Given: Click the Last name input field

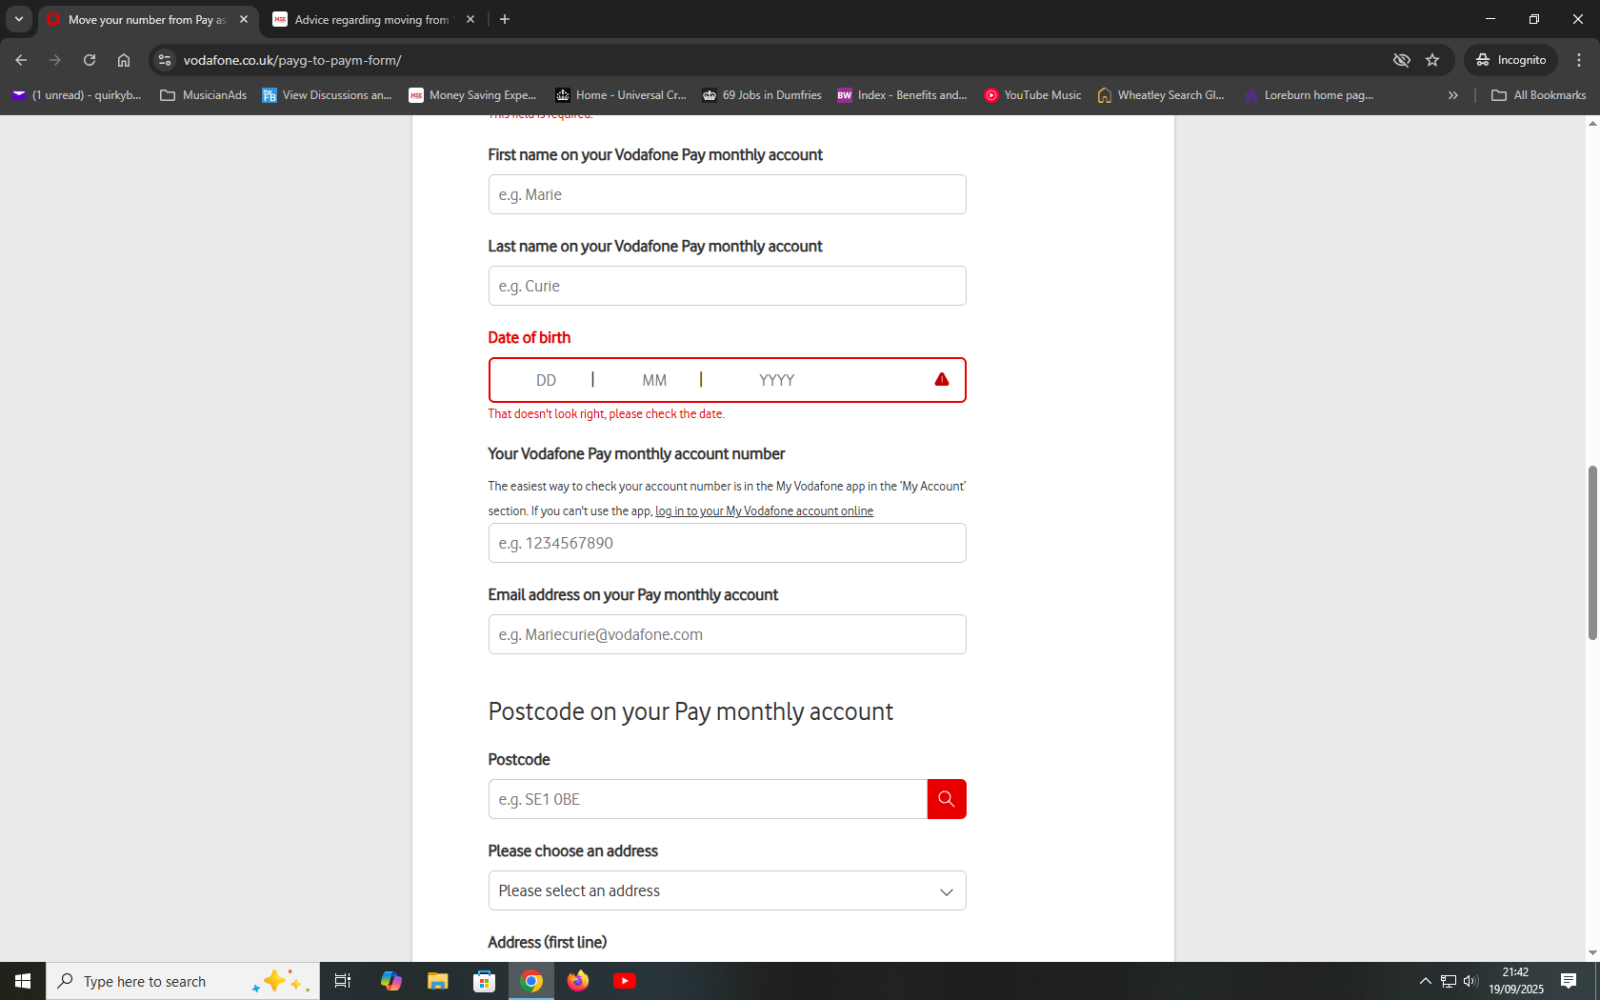Looking at the screenshot, I should coord(727,286).
